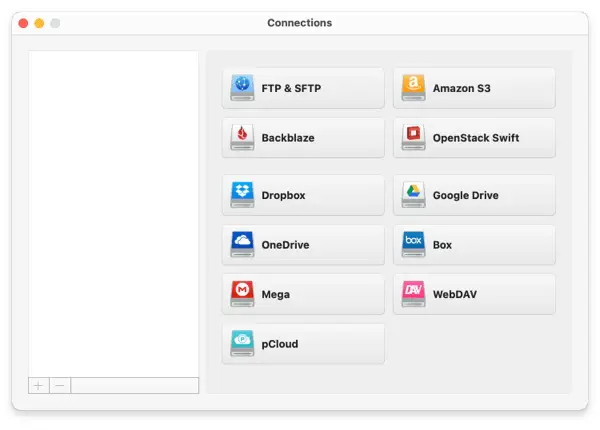This screenshot has width=600, height=430.
Task: Add a new Box connection
Action: tap(474, 245)
